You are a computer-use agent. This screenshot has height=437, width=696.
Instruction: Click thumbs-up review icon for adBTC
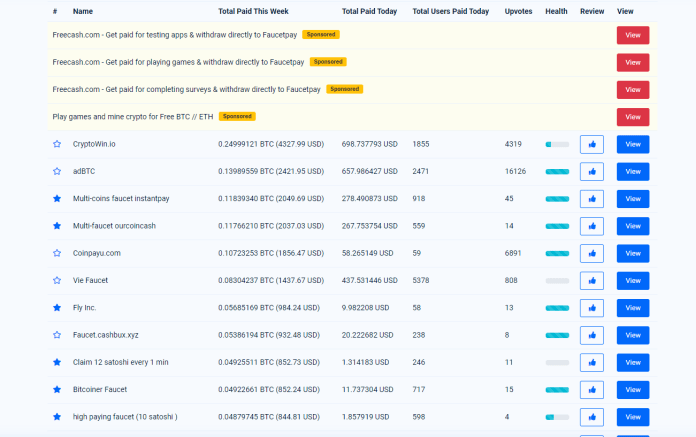tap(591, 171)
